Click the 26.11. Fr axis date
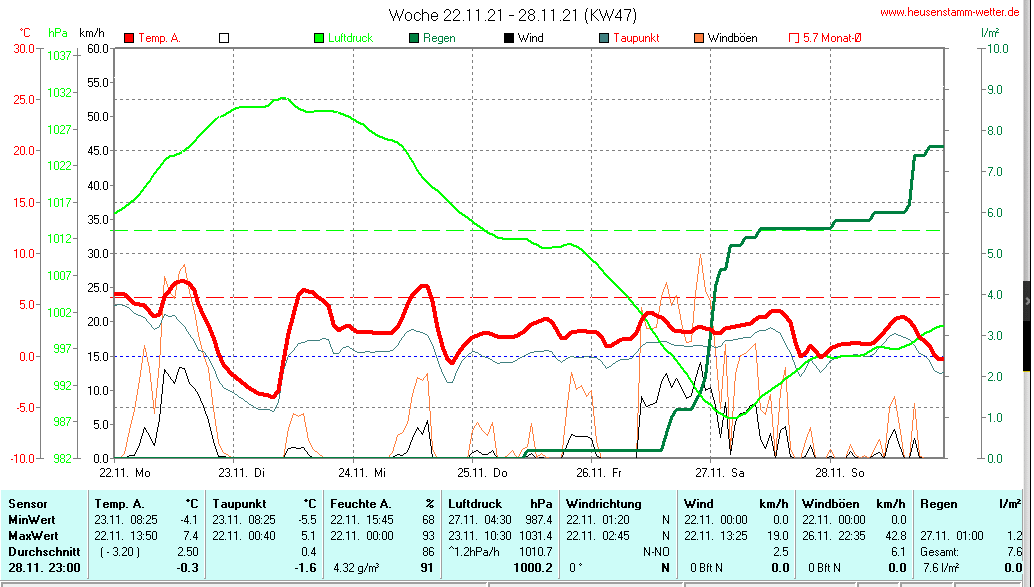Viewport: 1034px width, 587px height. point(599,473)
